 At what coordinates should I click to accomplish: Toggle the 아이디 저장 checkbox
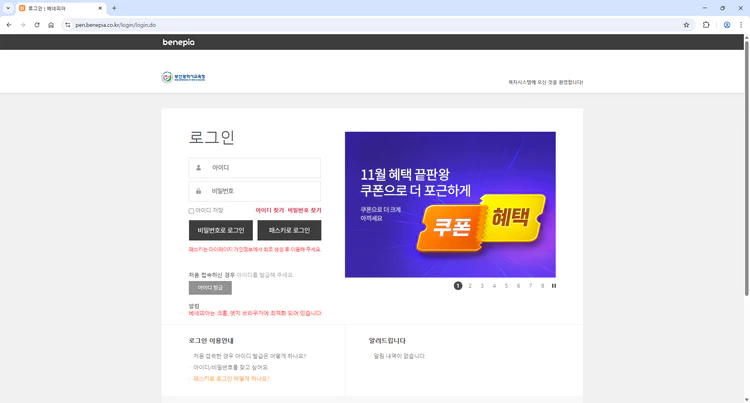click(191, 211)
